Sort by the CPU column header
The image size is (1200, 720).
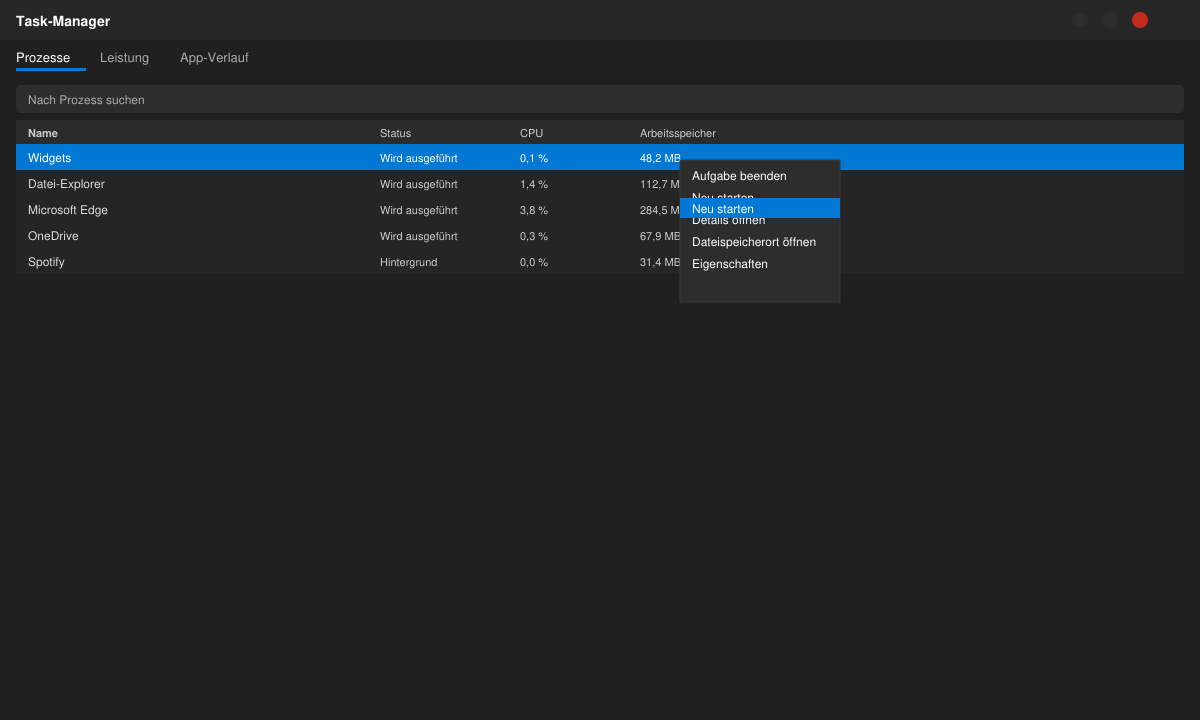pos(531,133)
